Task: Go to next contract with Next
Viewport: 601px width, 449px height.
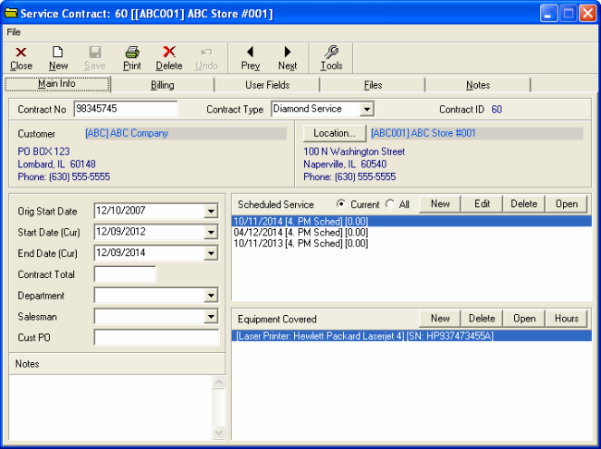Action: click(287, 58)
